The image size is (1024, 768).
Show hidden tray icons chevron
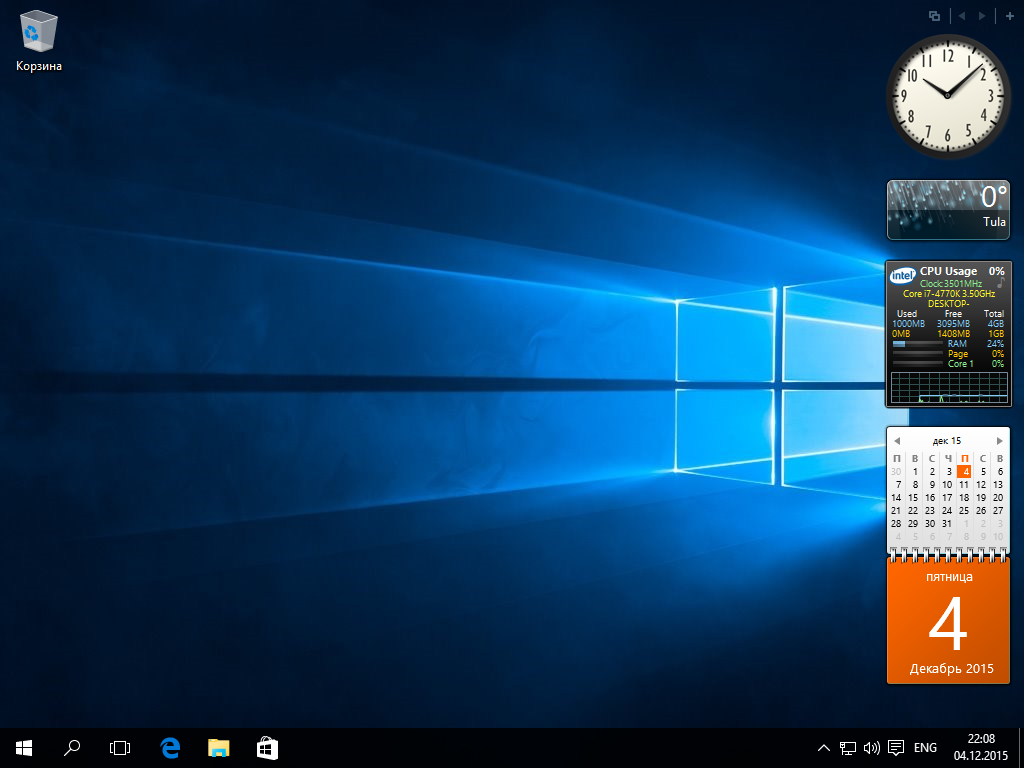coord(824,748)
